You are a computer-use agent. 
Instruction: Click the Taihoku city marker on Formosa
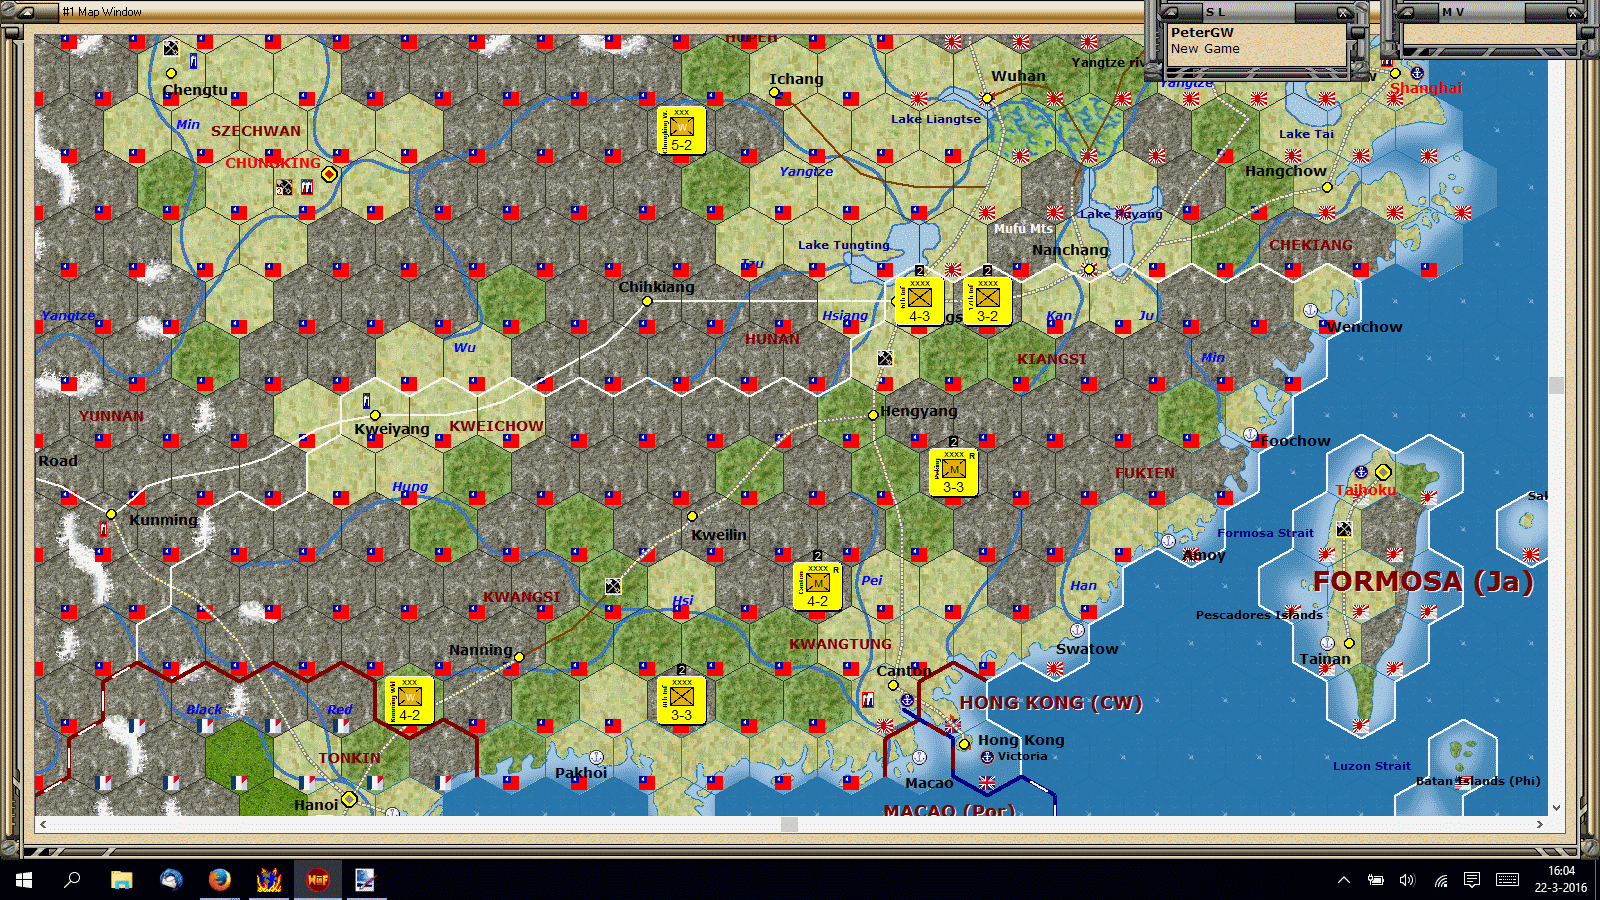point(1383,472)
